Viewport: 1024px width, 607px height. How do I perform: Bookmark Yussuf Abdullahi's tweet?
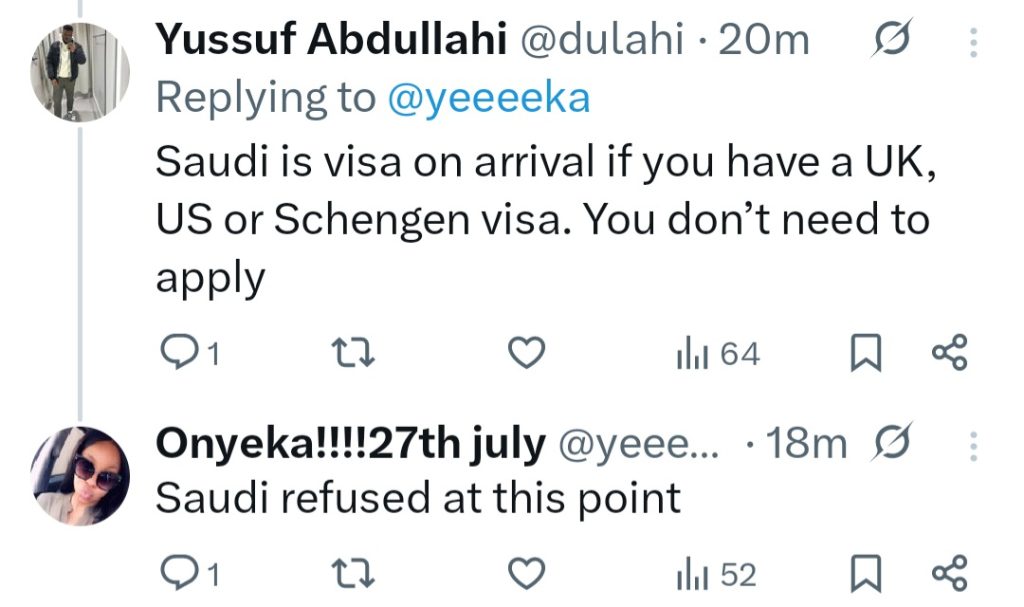pos(862,353)
